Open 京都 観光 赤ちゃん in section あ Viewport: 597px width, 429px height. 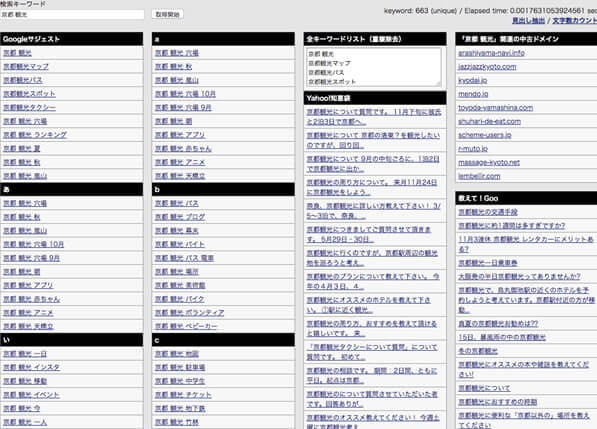[32, 299]
